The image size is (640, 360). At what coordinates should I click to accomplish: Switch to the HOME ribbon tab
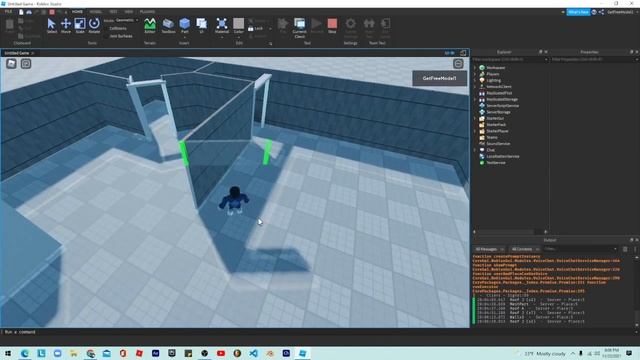(x=77, y=12)
